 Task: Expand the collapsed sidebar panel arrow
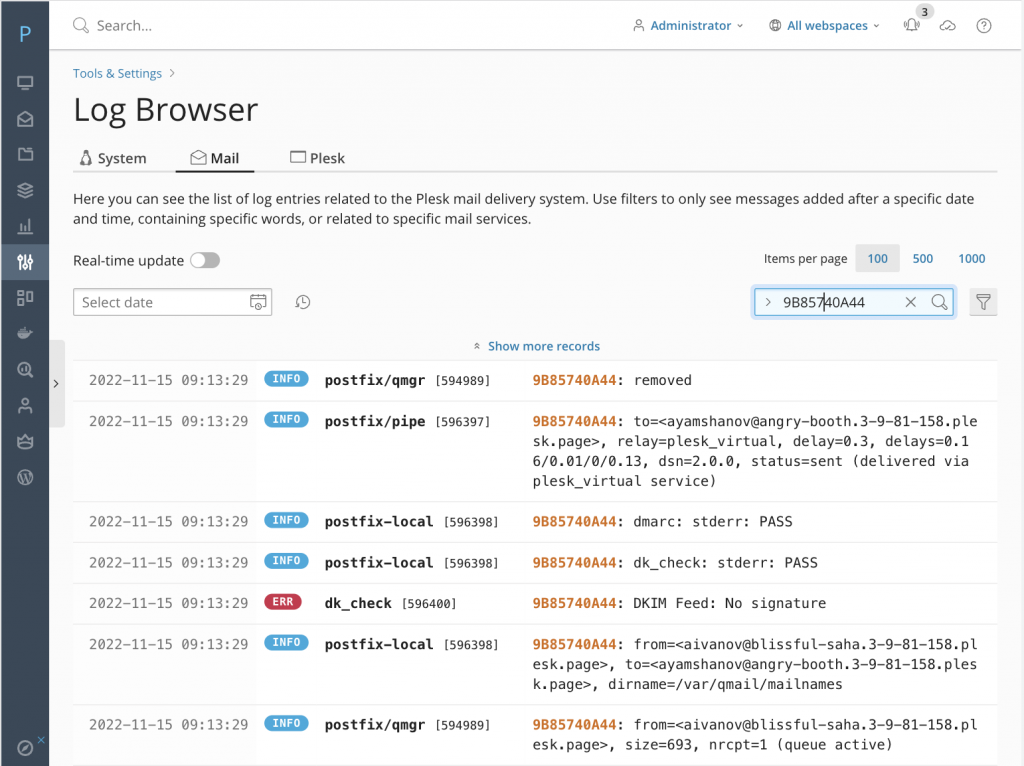(x=56, y=383)
